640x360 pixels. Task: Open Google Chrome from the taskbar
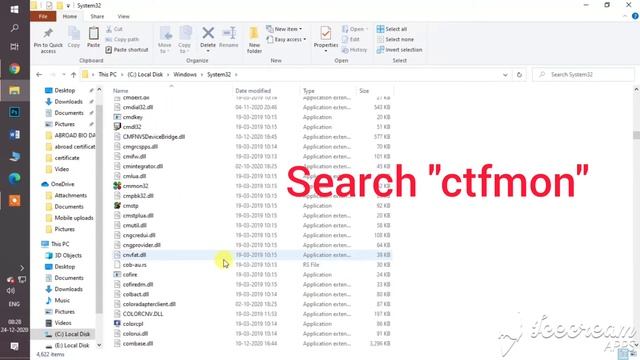tap(14, 69)
